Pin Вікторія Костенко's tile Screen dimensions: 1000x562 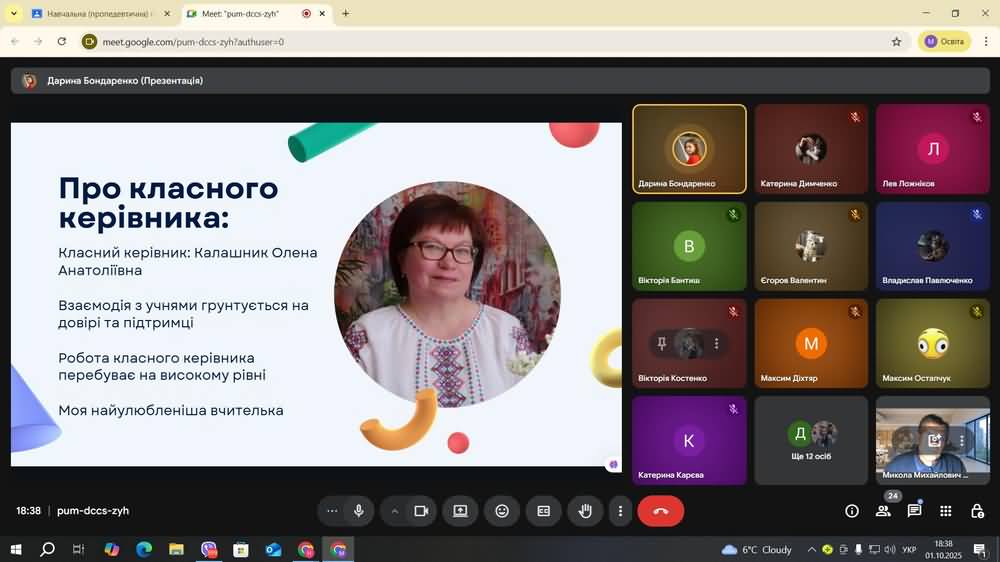(662, 344)
